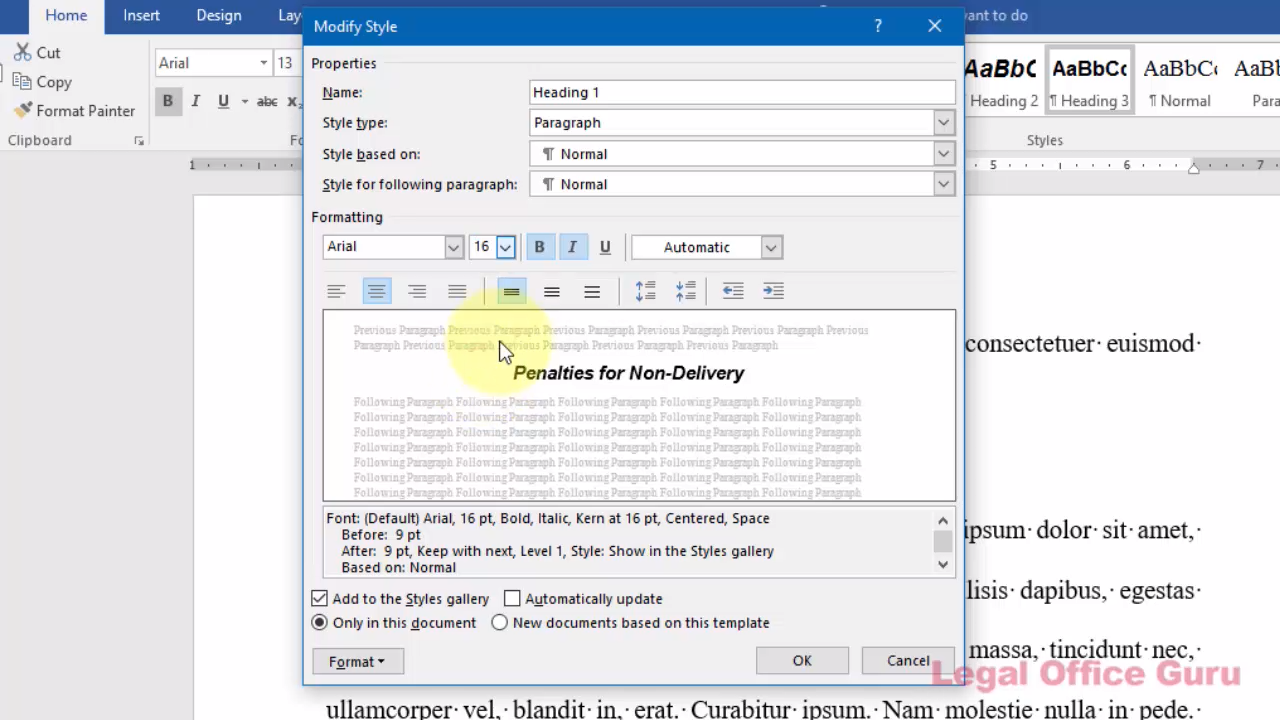Open Clipboard group dialog launcher
Screen dimensions: 1280x720
coord(139,141)
